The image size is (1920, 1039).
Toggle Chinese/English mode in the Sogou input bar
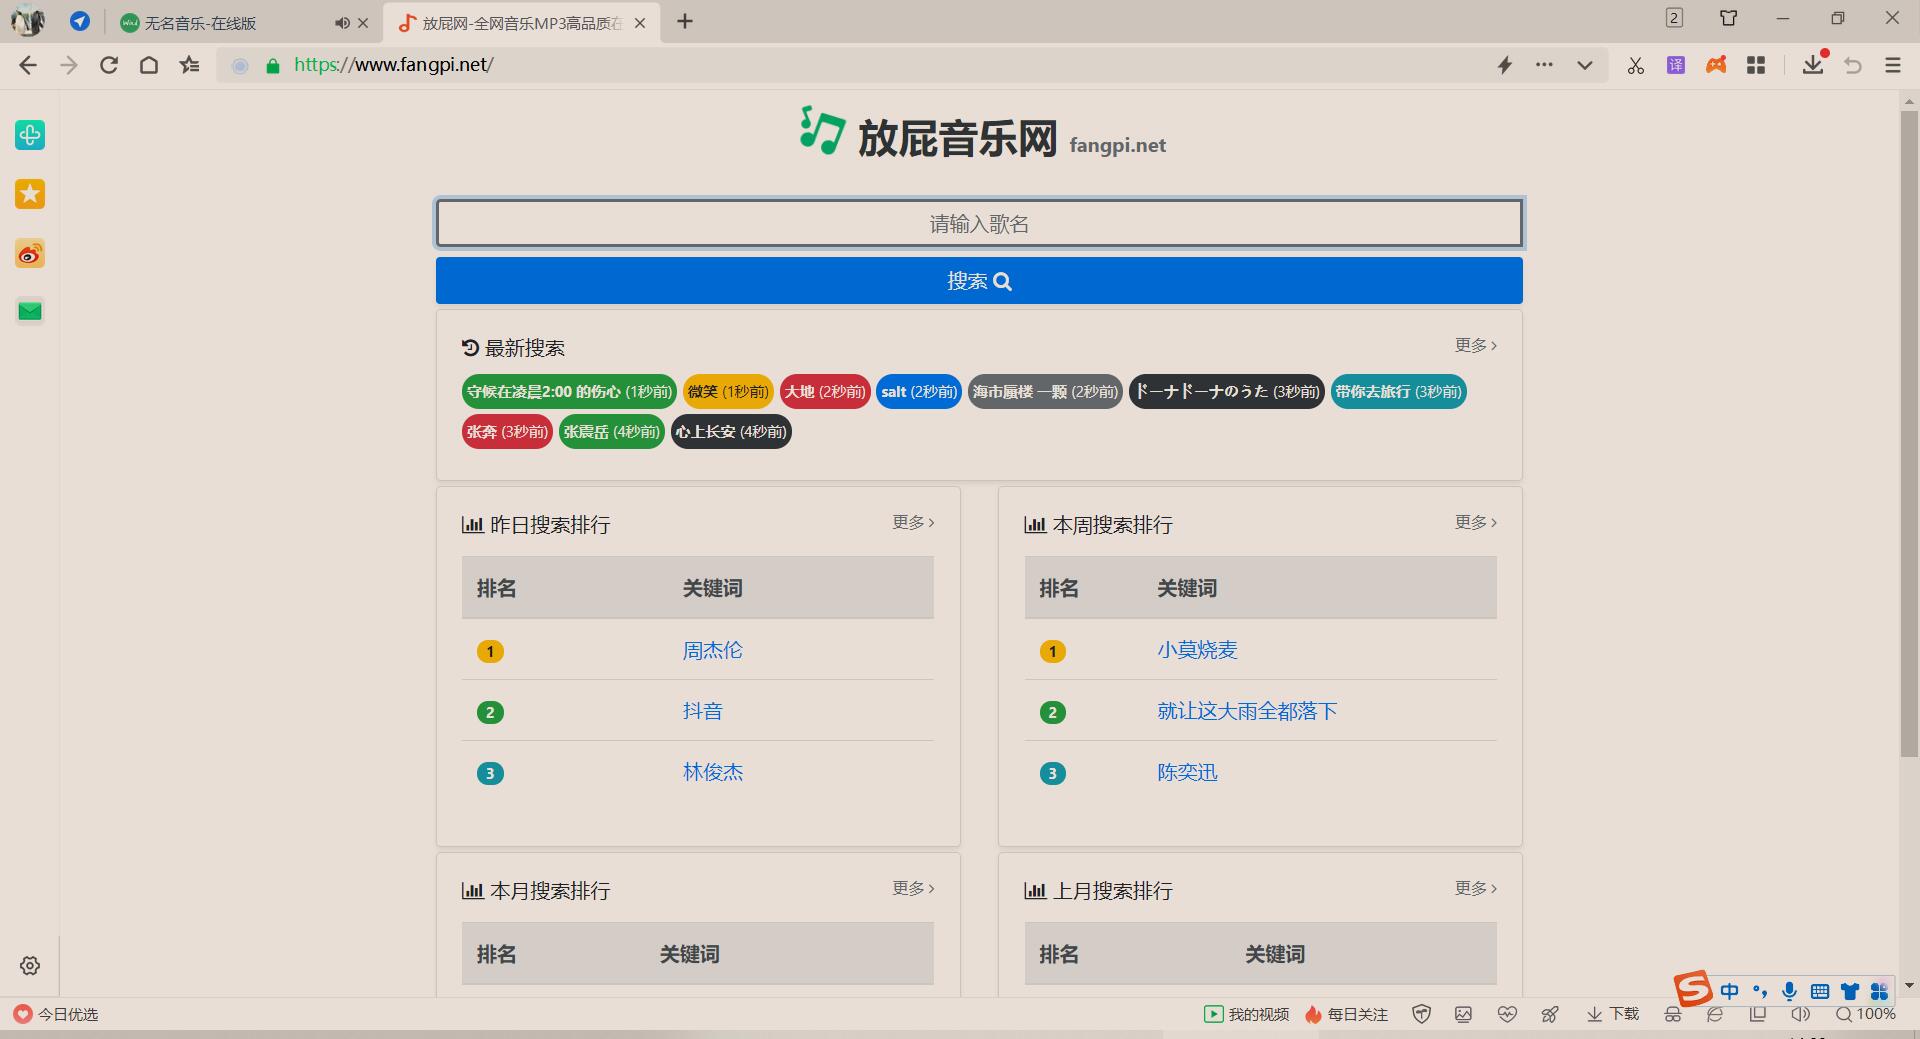click(1729, 991)
